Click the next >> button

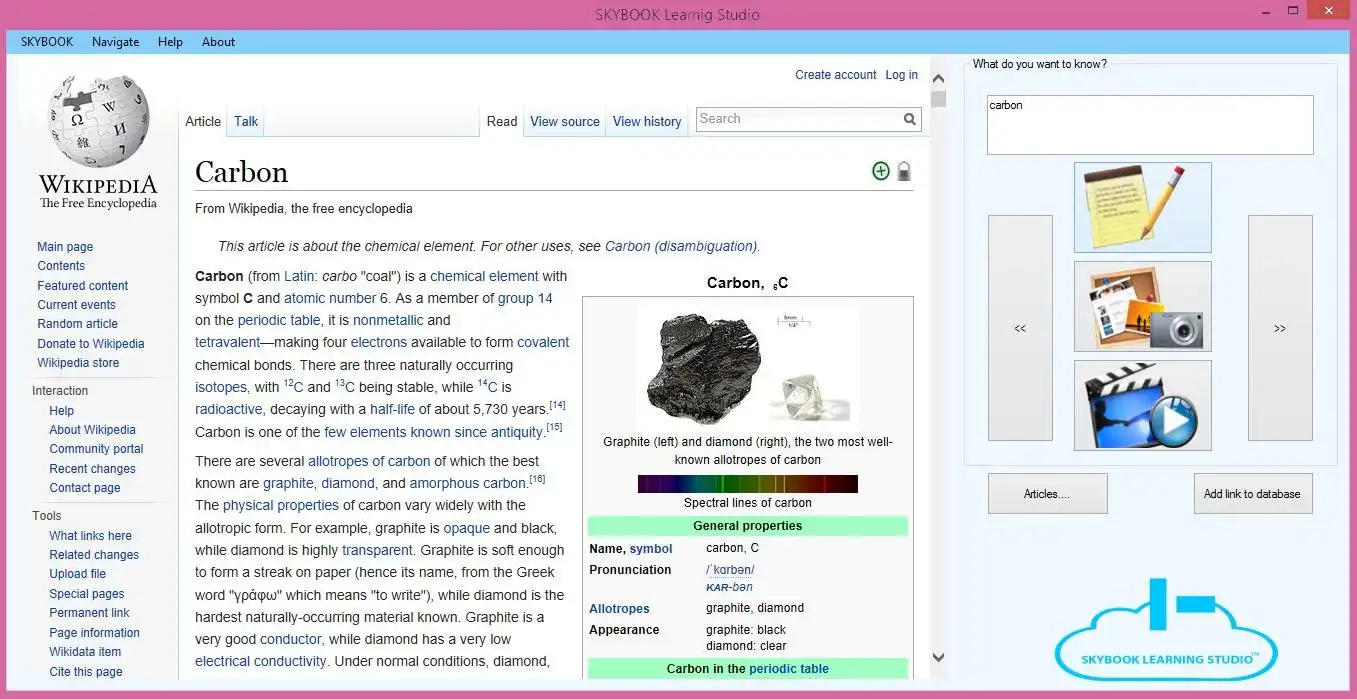coord(1280,328)
